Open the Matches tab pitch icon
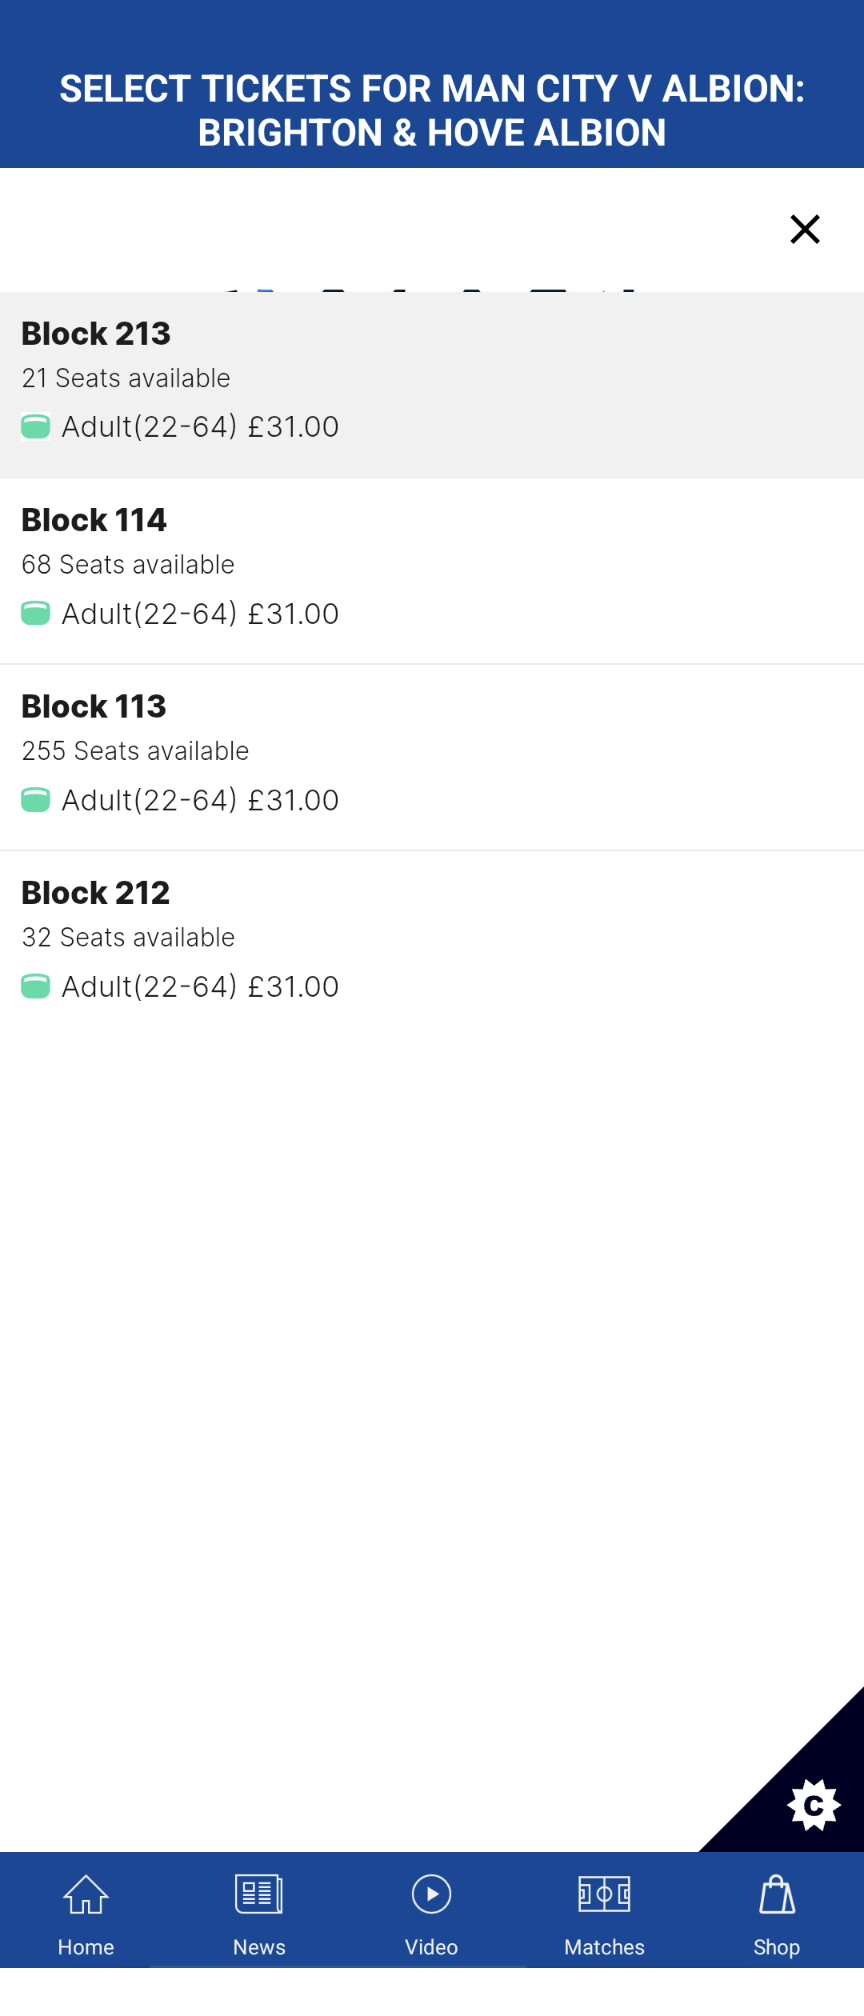Screen dimensions: 864x2016 [x=604, y=1894]
